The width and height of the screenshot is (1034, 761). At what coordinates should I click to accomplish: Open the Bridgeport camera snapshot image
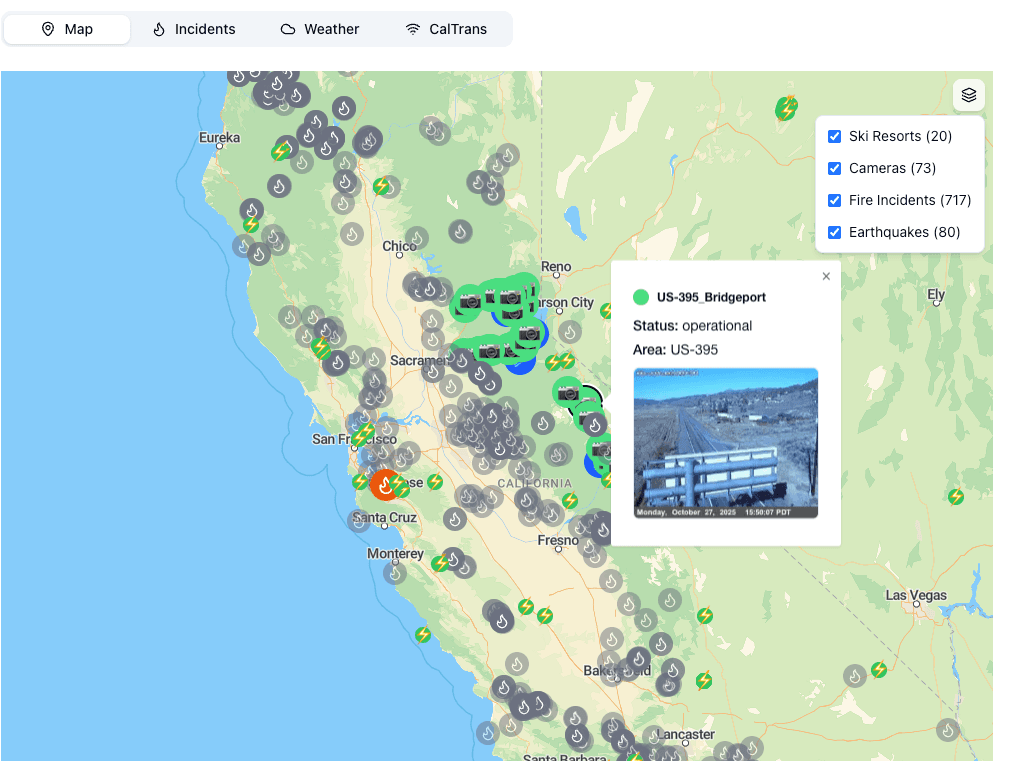pos(726,443)
